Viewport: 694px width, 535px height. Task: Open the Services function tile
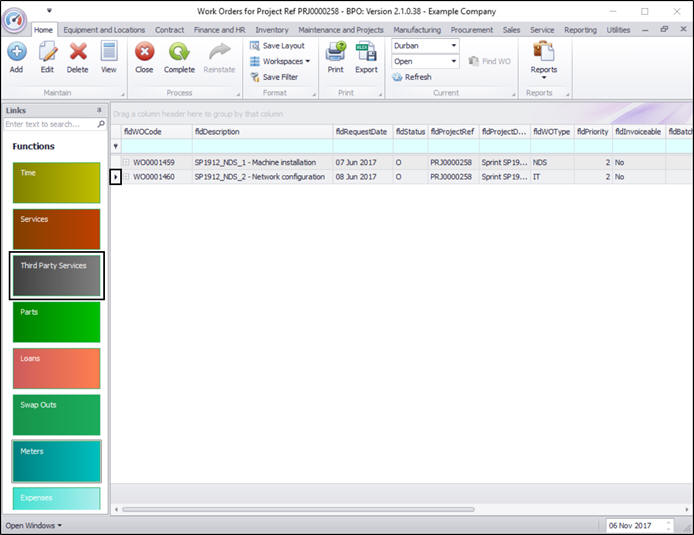[56, 229]
